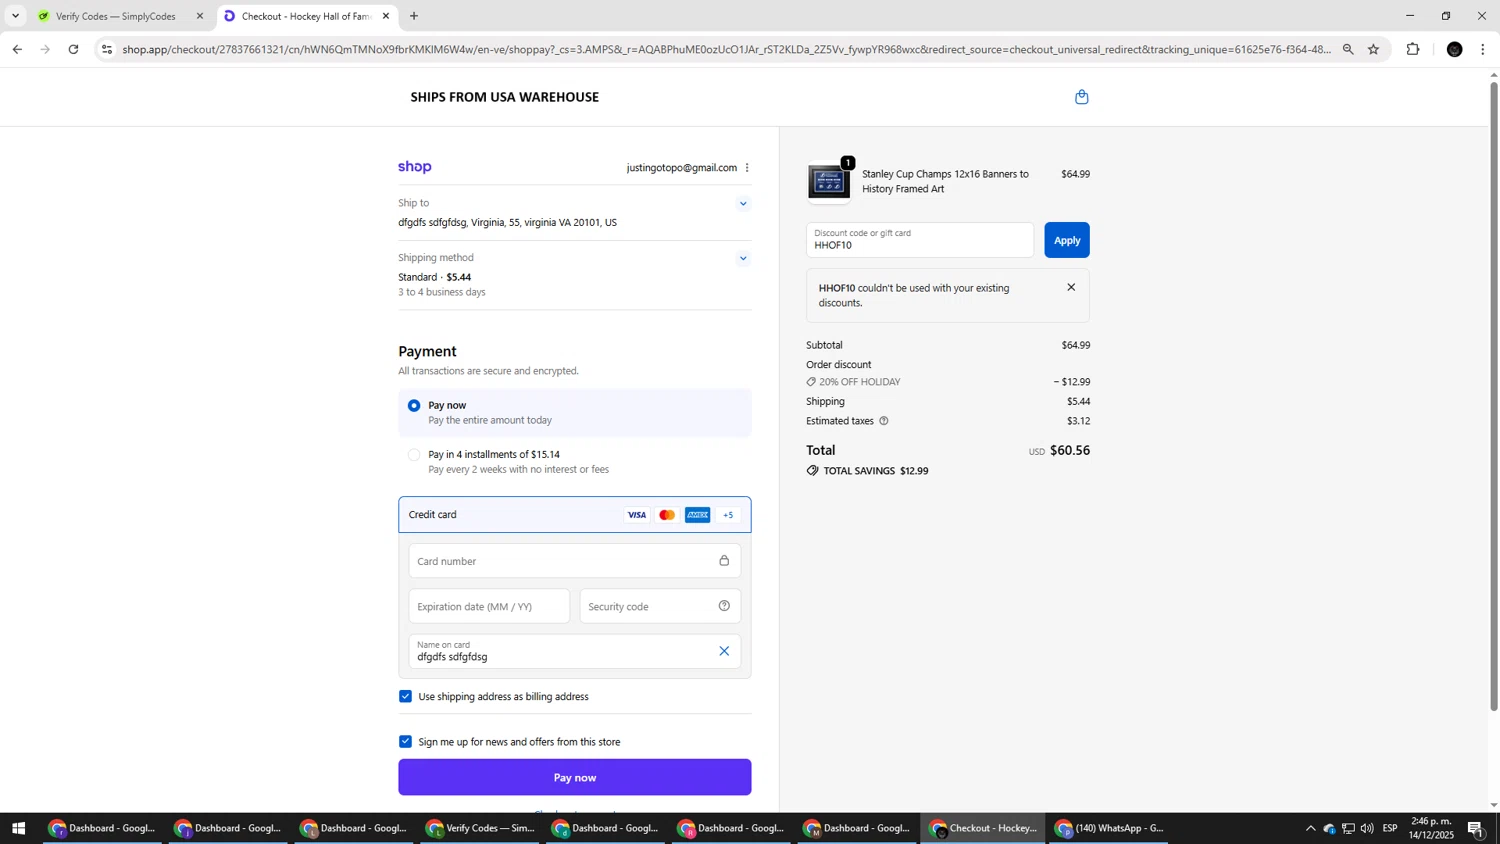Dismiss the HHOF10 discount error message
The image size is (1500, 844).
point(1071,288)
